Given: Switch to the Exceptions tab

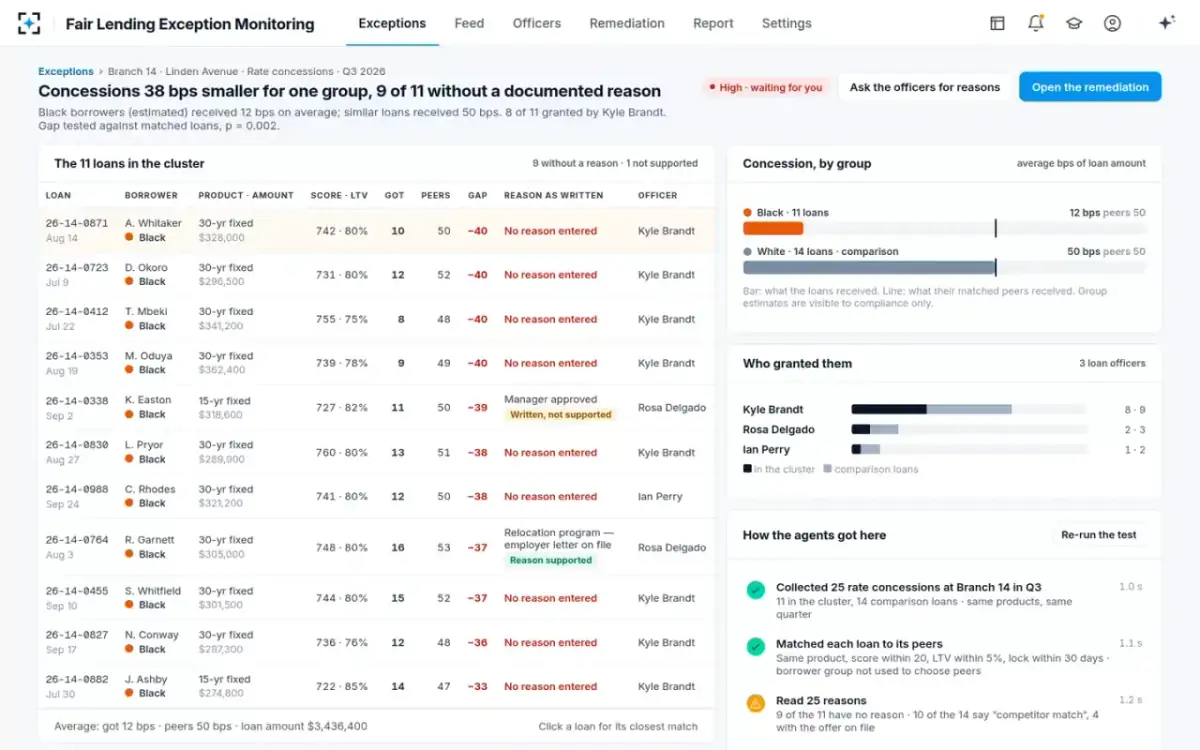Looking at the screenshot, I should [x=392, y=23].
